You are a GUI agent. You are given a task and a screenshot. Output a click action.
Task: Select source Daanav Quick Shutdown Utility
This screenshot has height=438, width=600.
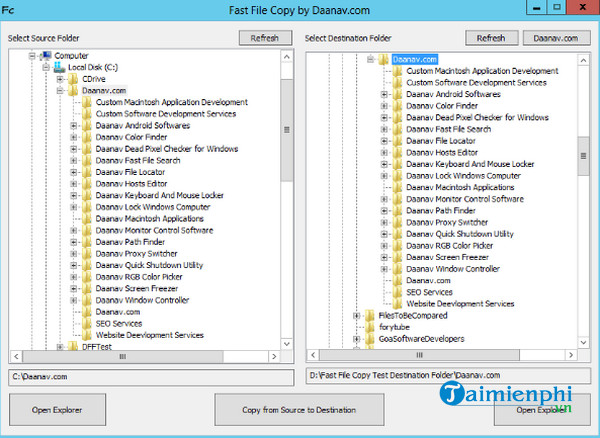[x=149, y=265]
